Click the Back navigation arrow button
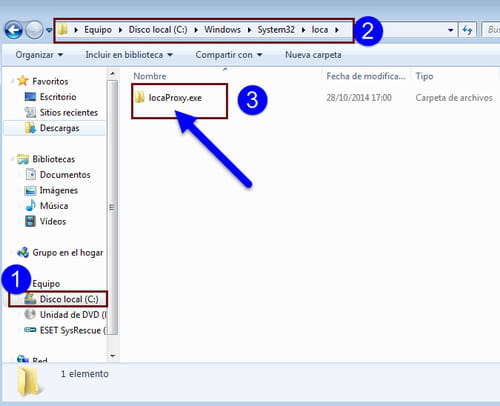500x406 pixels. pyautogui.click(x=13, y=30)
